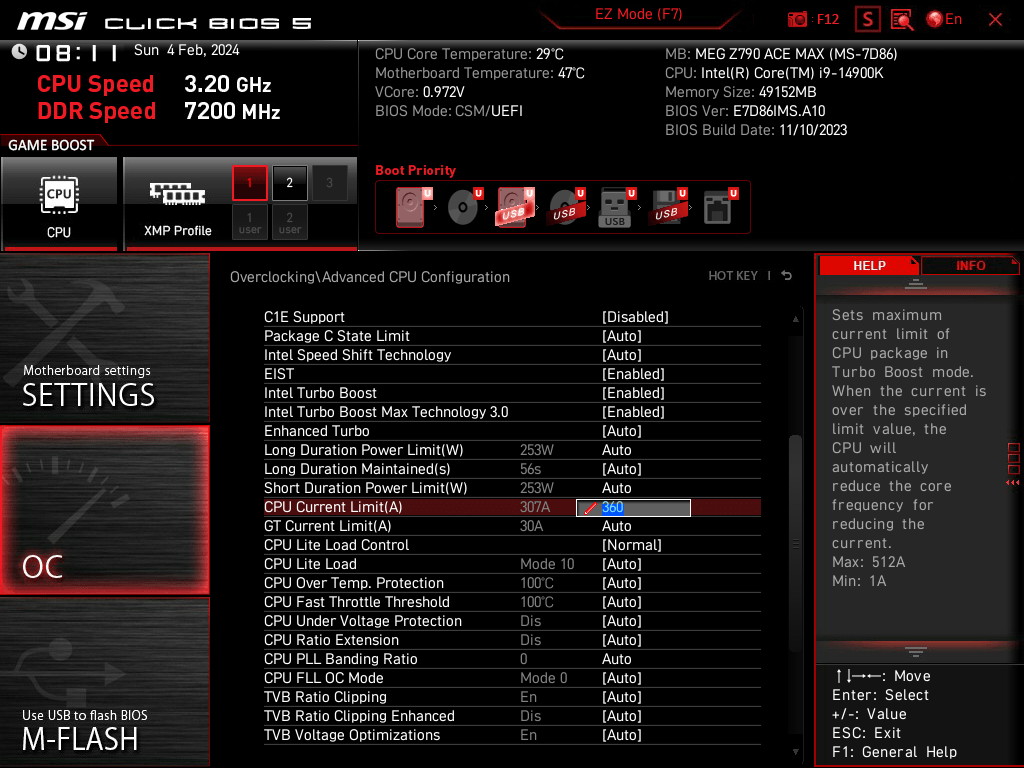Select the USB key boot device icon
Viewport: 1024px width, 768px height.
(616, 207)
